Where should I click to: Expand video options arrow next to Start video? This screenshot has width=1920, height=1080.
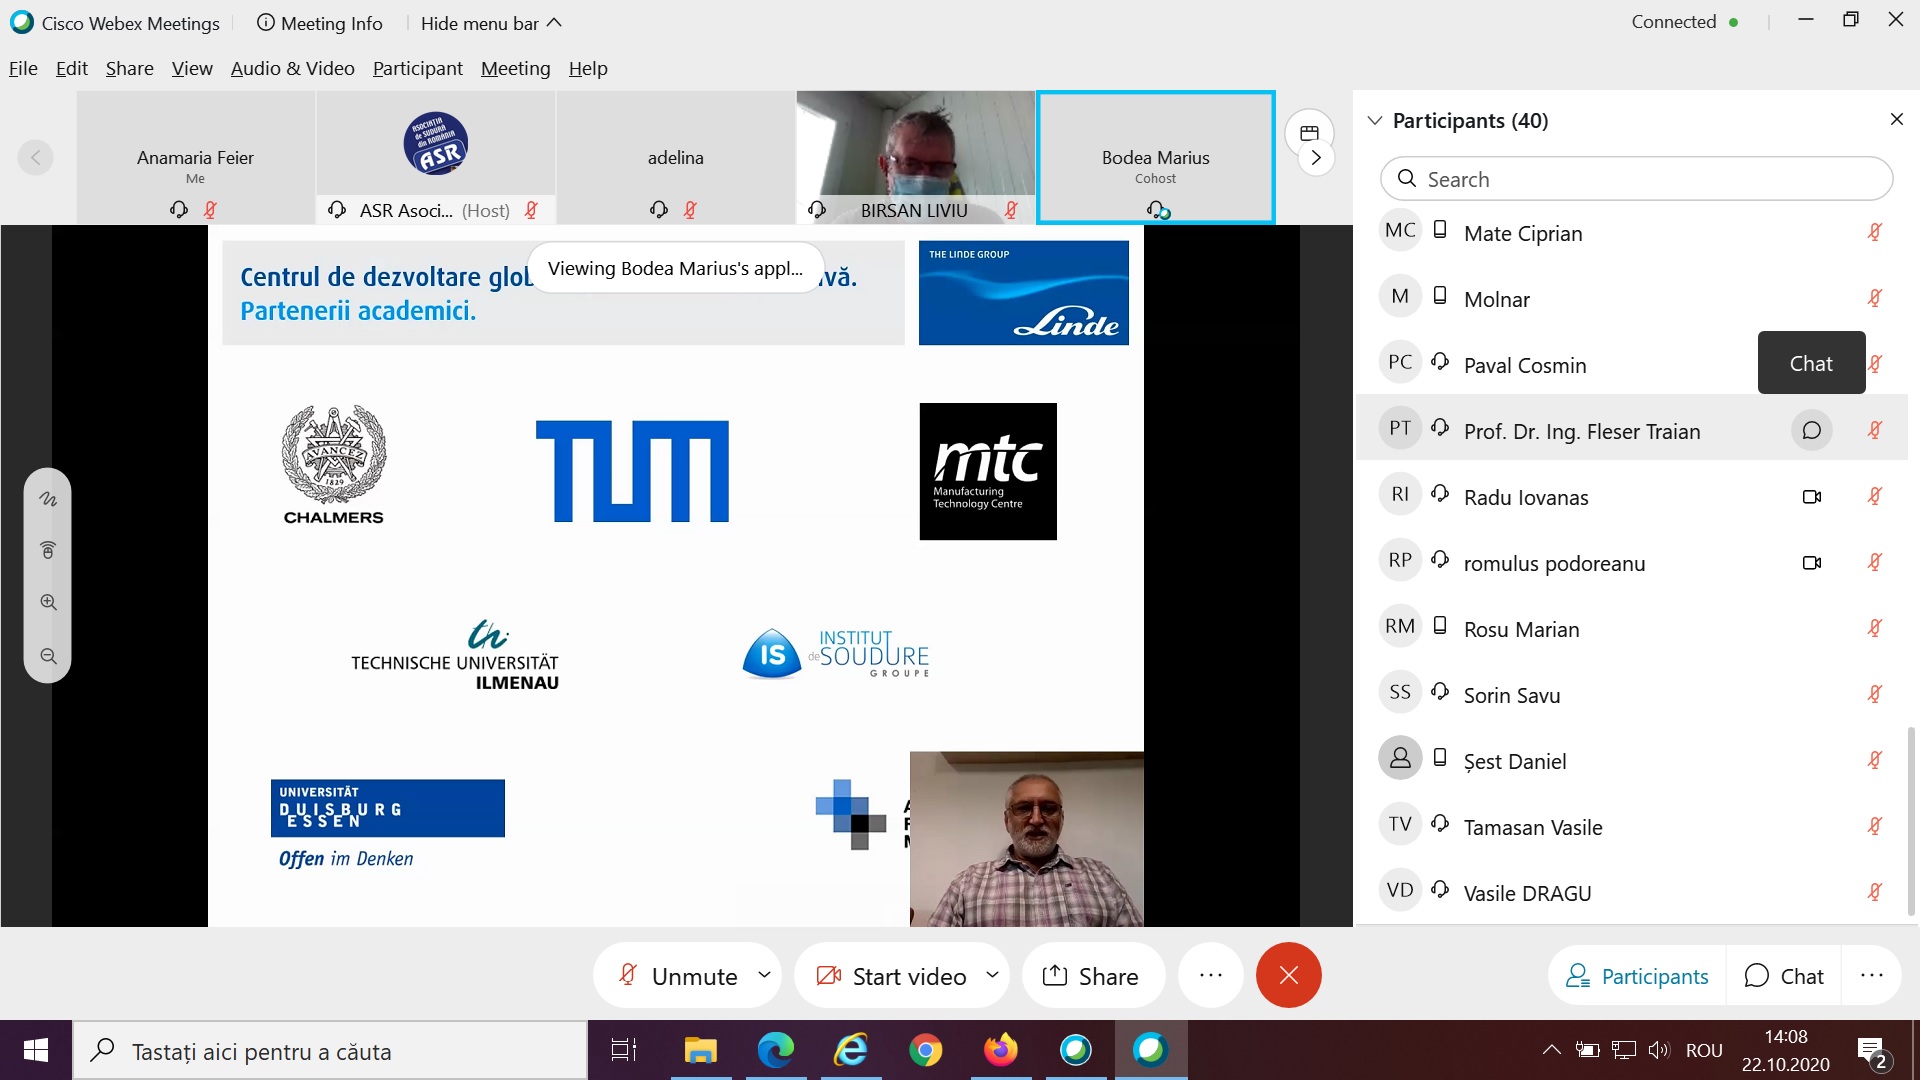(992, 974)
